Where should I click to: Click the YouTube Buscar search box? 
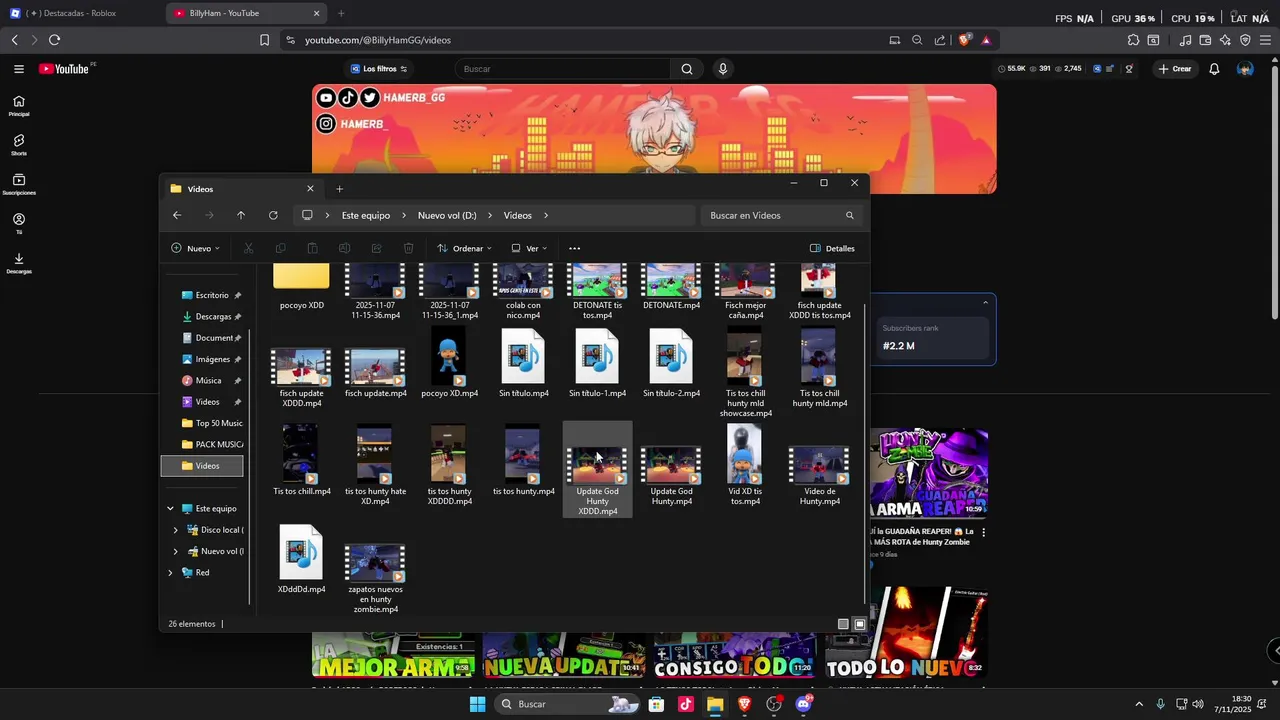tap(562, 69)
